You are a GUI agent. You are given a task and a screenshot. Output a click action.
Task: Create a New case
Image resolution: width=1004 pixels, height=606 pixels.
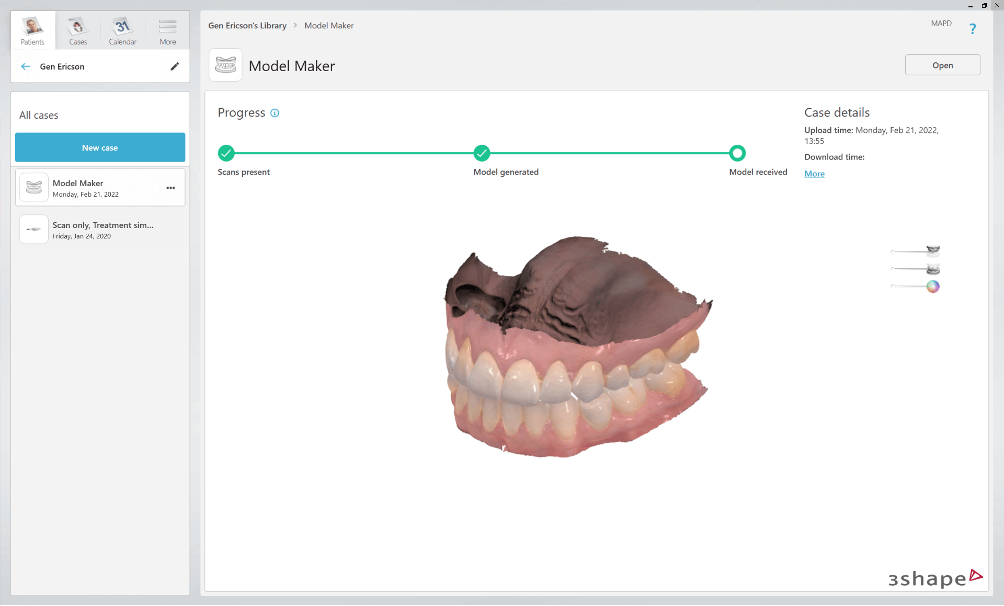tap(100, 147)
